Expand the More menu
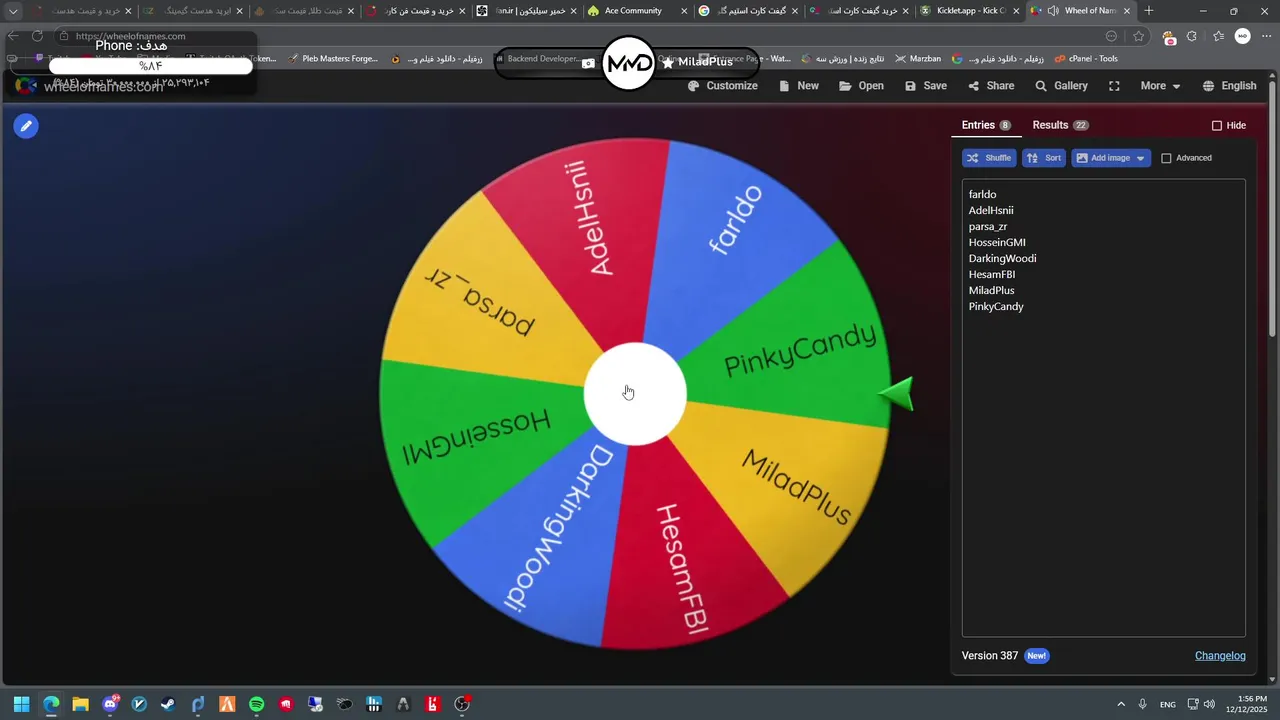 coord(1160,86)
